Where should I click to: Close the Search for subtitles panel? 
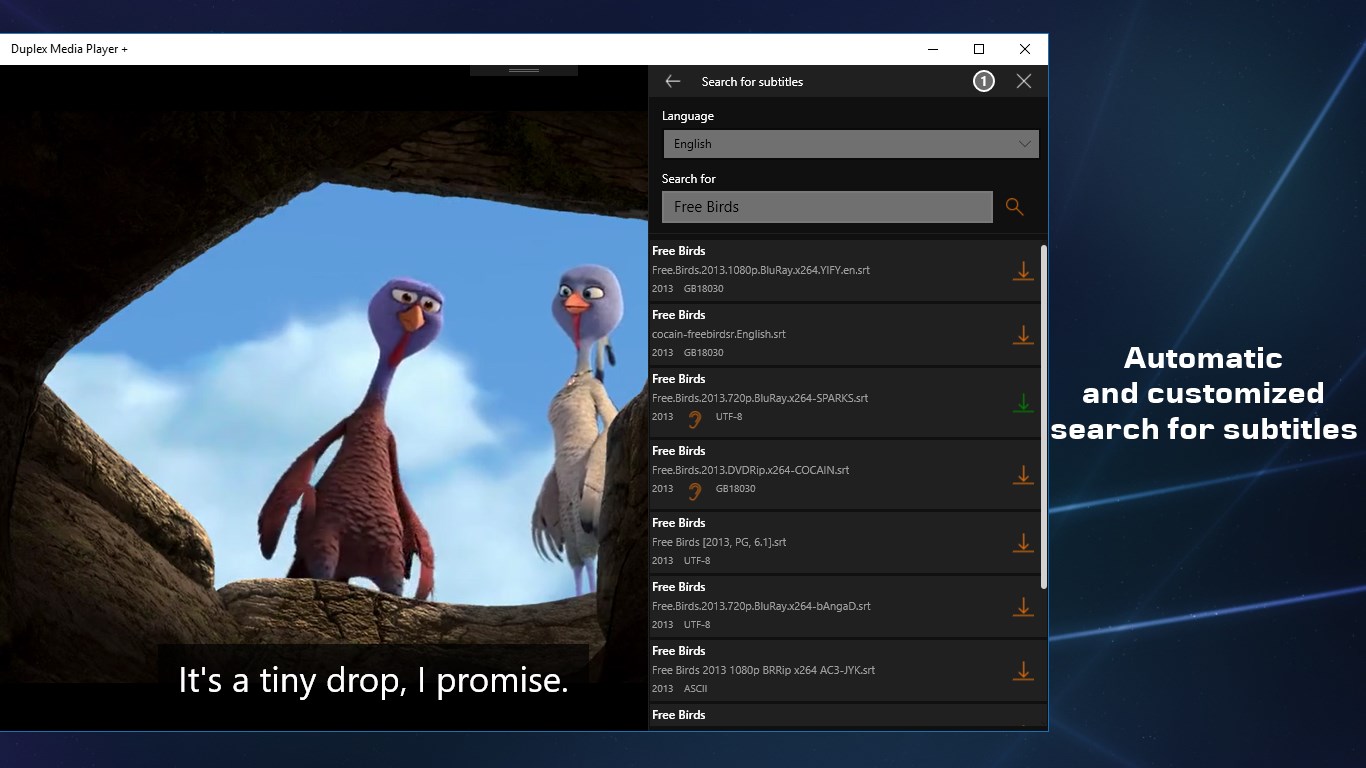pyautogui.click(x=1024, y=81)
